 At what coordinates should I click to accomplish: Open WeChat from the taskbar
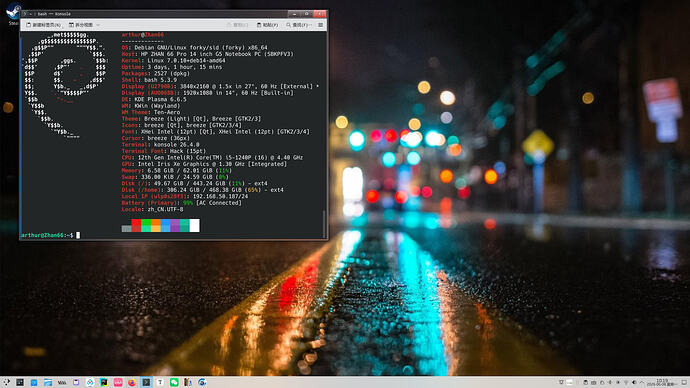[174, 382]
